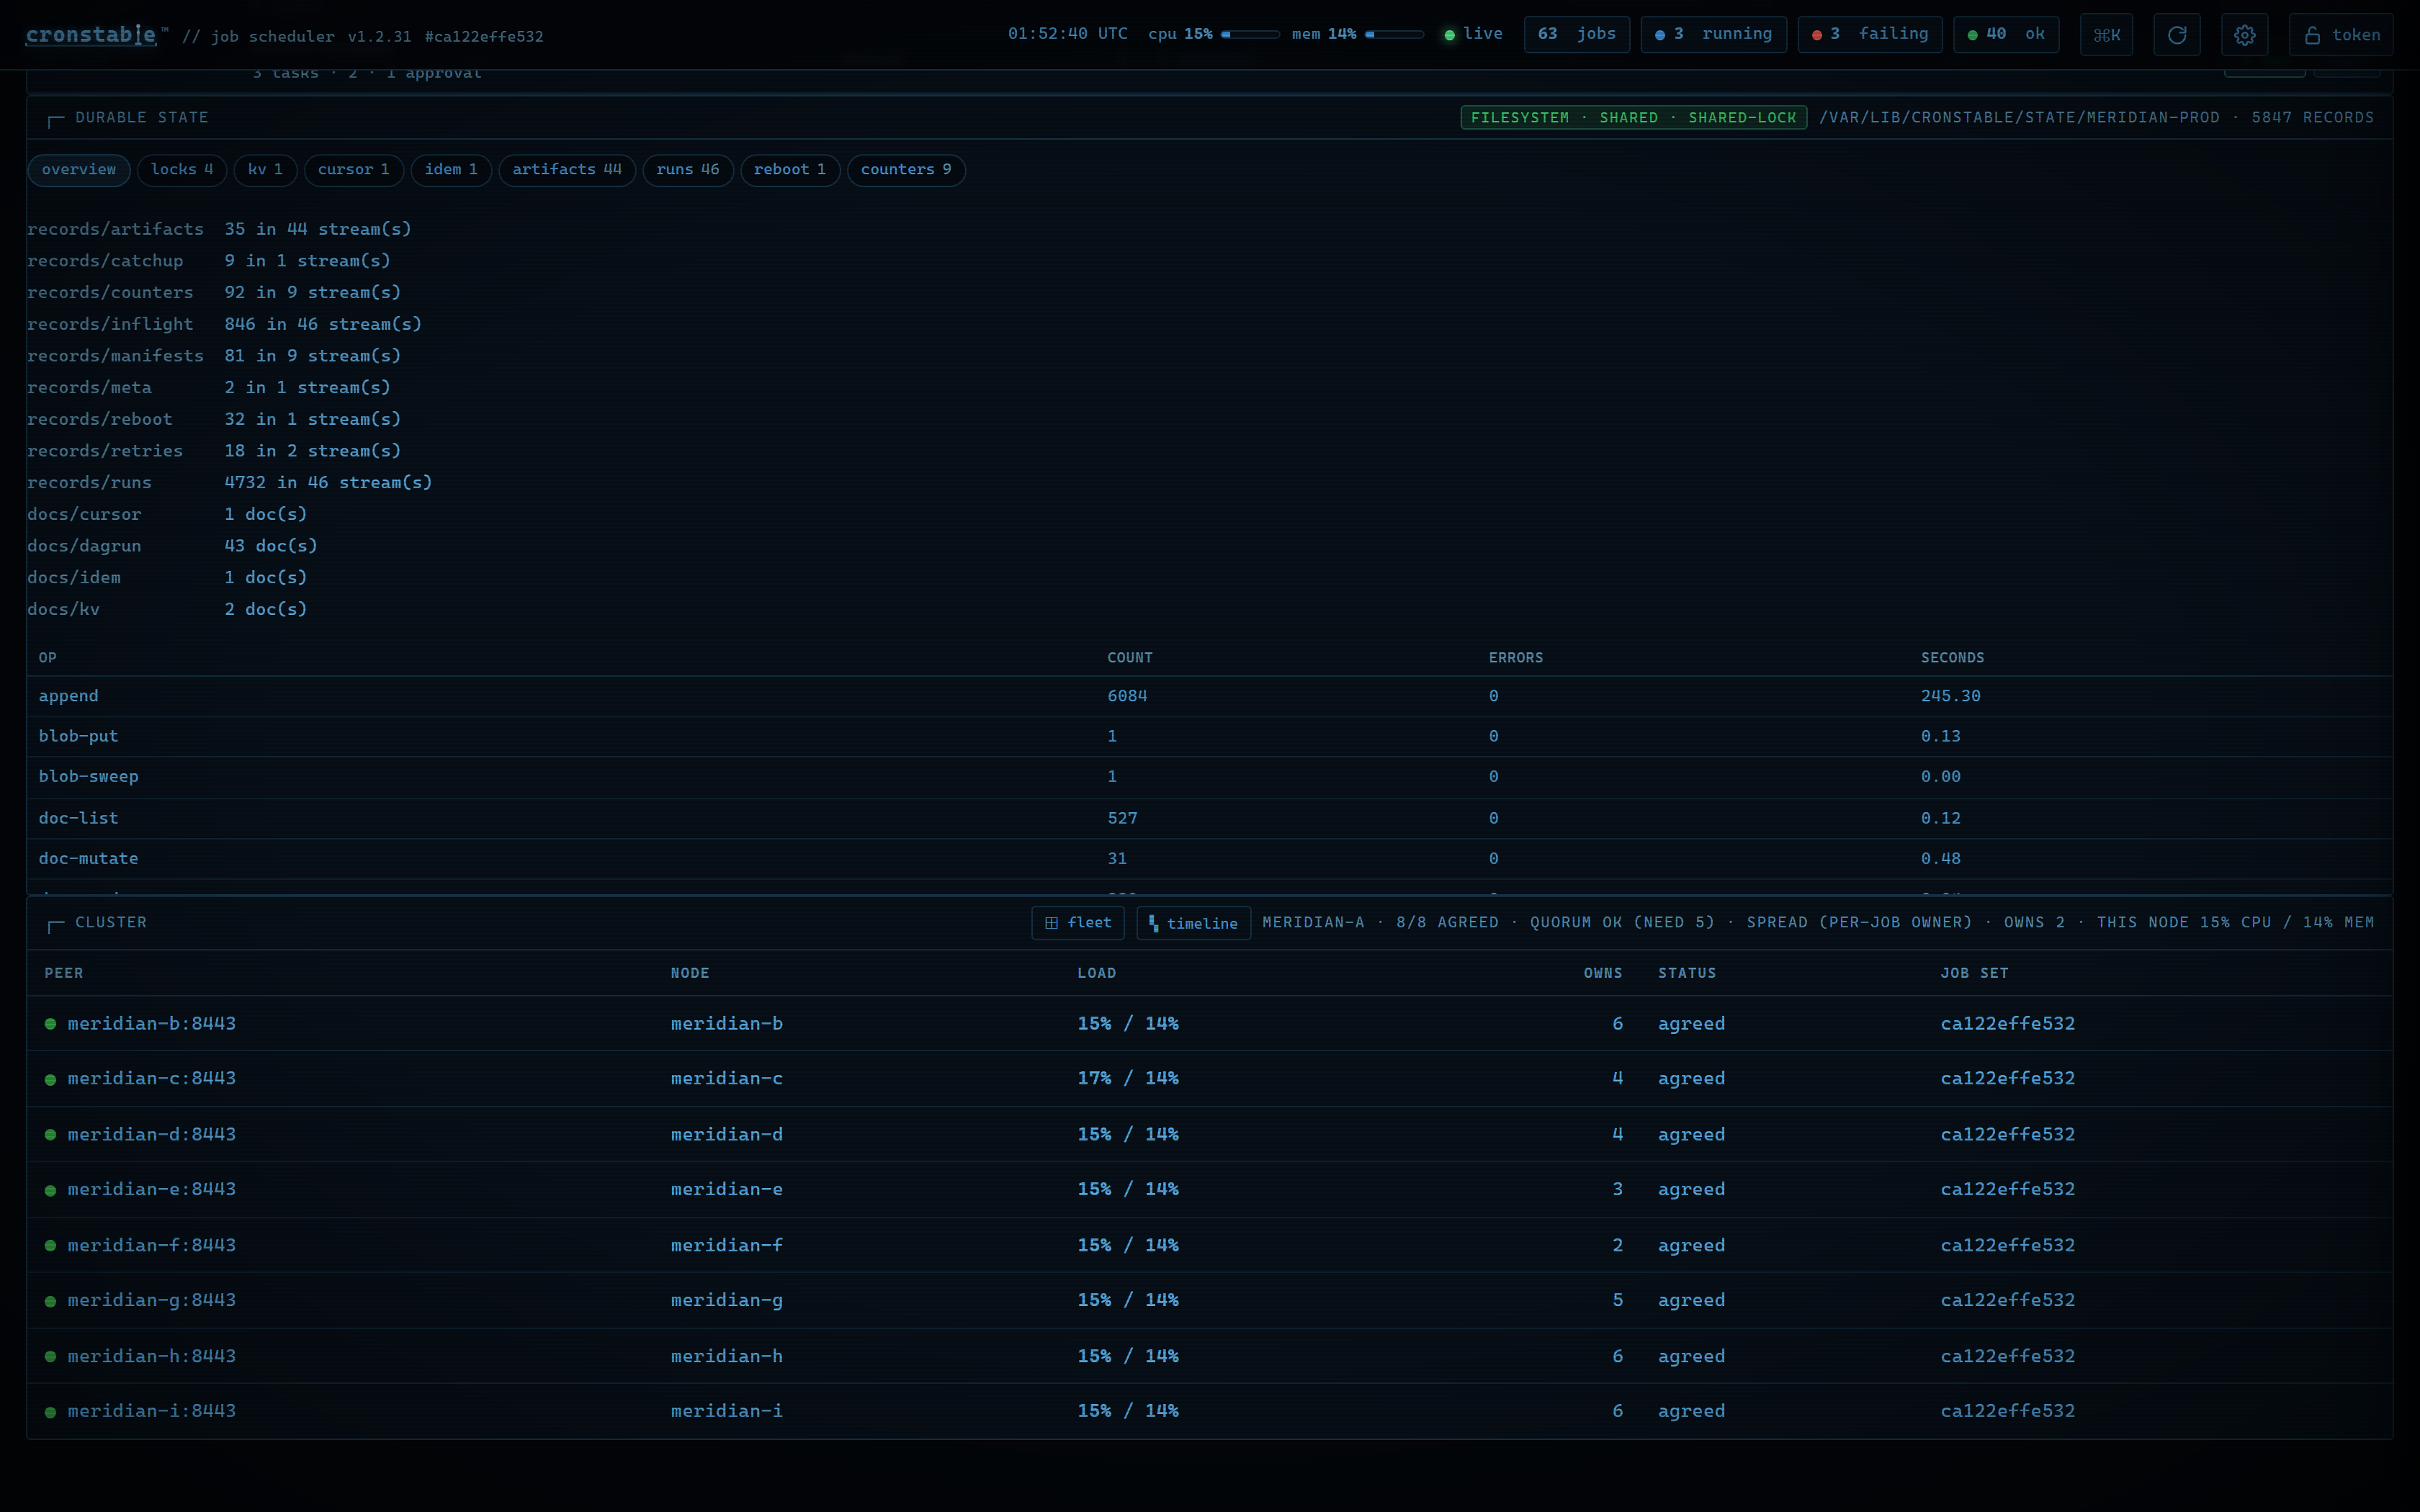Sort by the SECONDS column header
This screenshot has height=1512, width=2420.
[x=1952, y=658]
